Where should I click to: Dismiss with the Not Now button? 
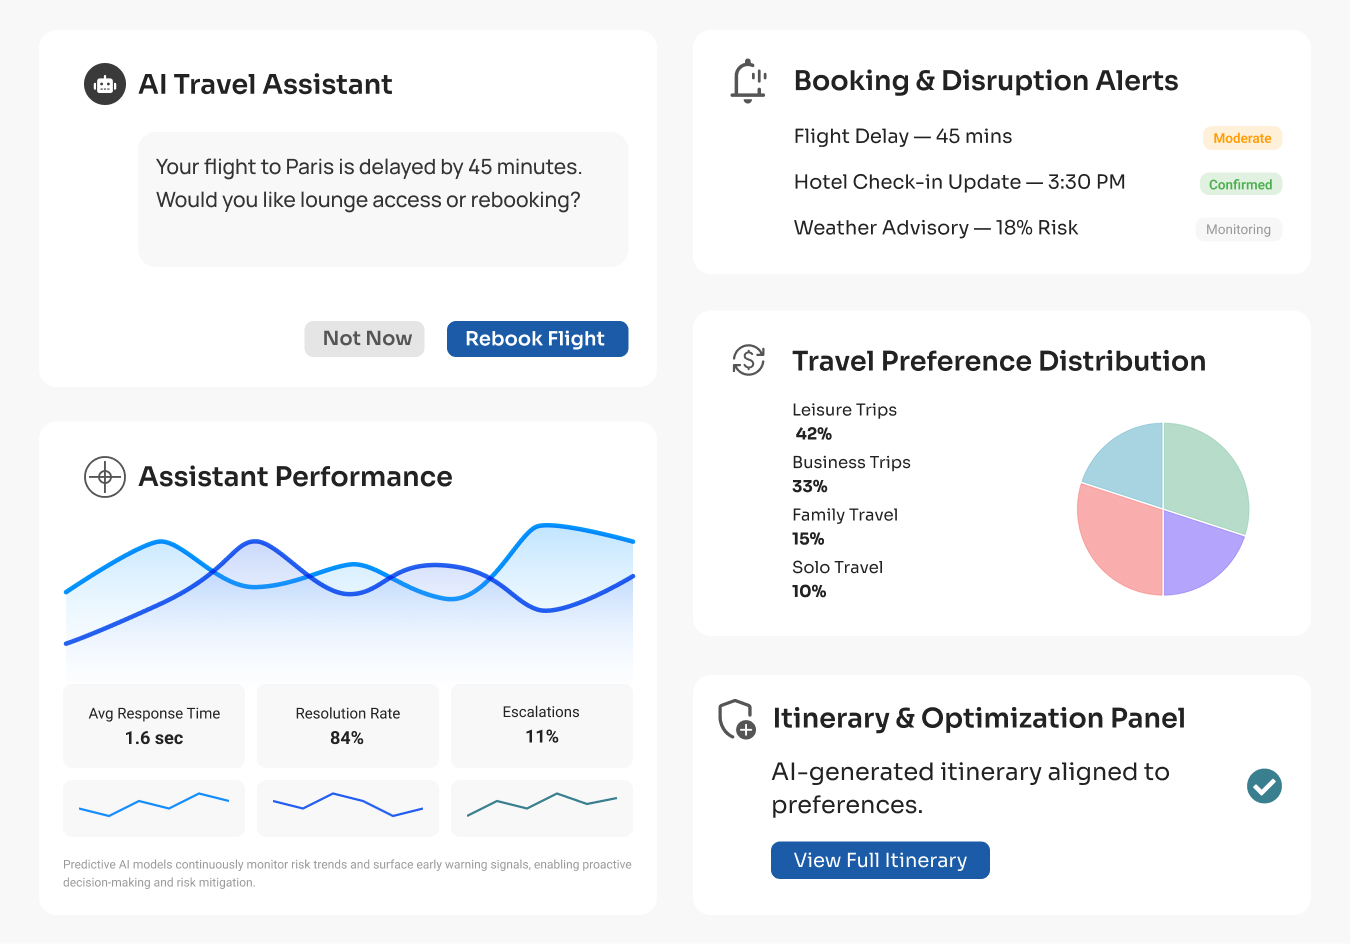(365, 339)
